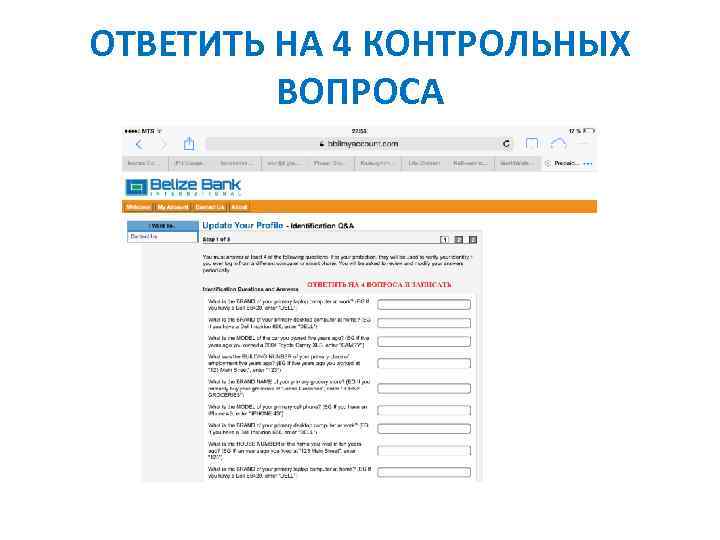720x540 pixels.
Task: Click answer field for grocery store BRAND NAME
Action: [x=424, y=388]
